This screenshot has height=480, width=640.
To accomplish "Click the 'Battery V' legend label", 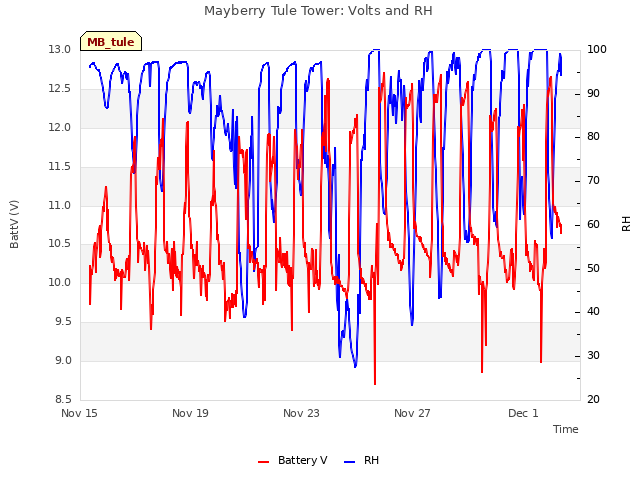I will (x=302, y=460).
